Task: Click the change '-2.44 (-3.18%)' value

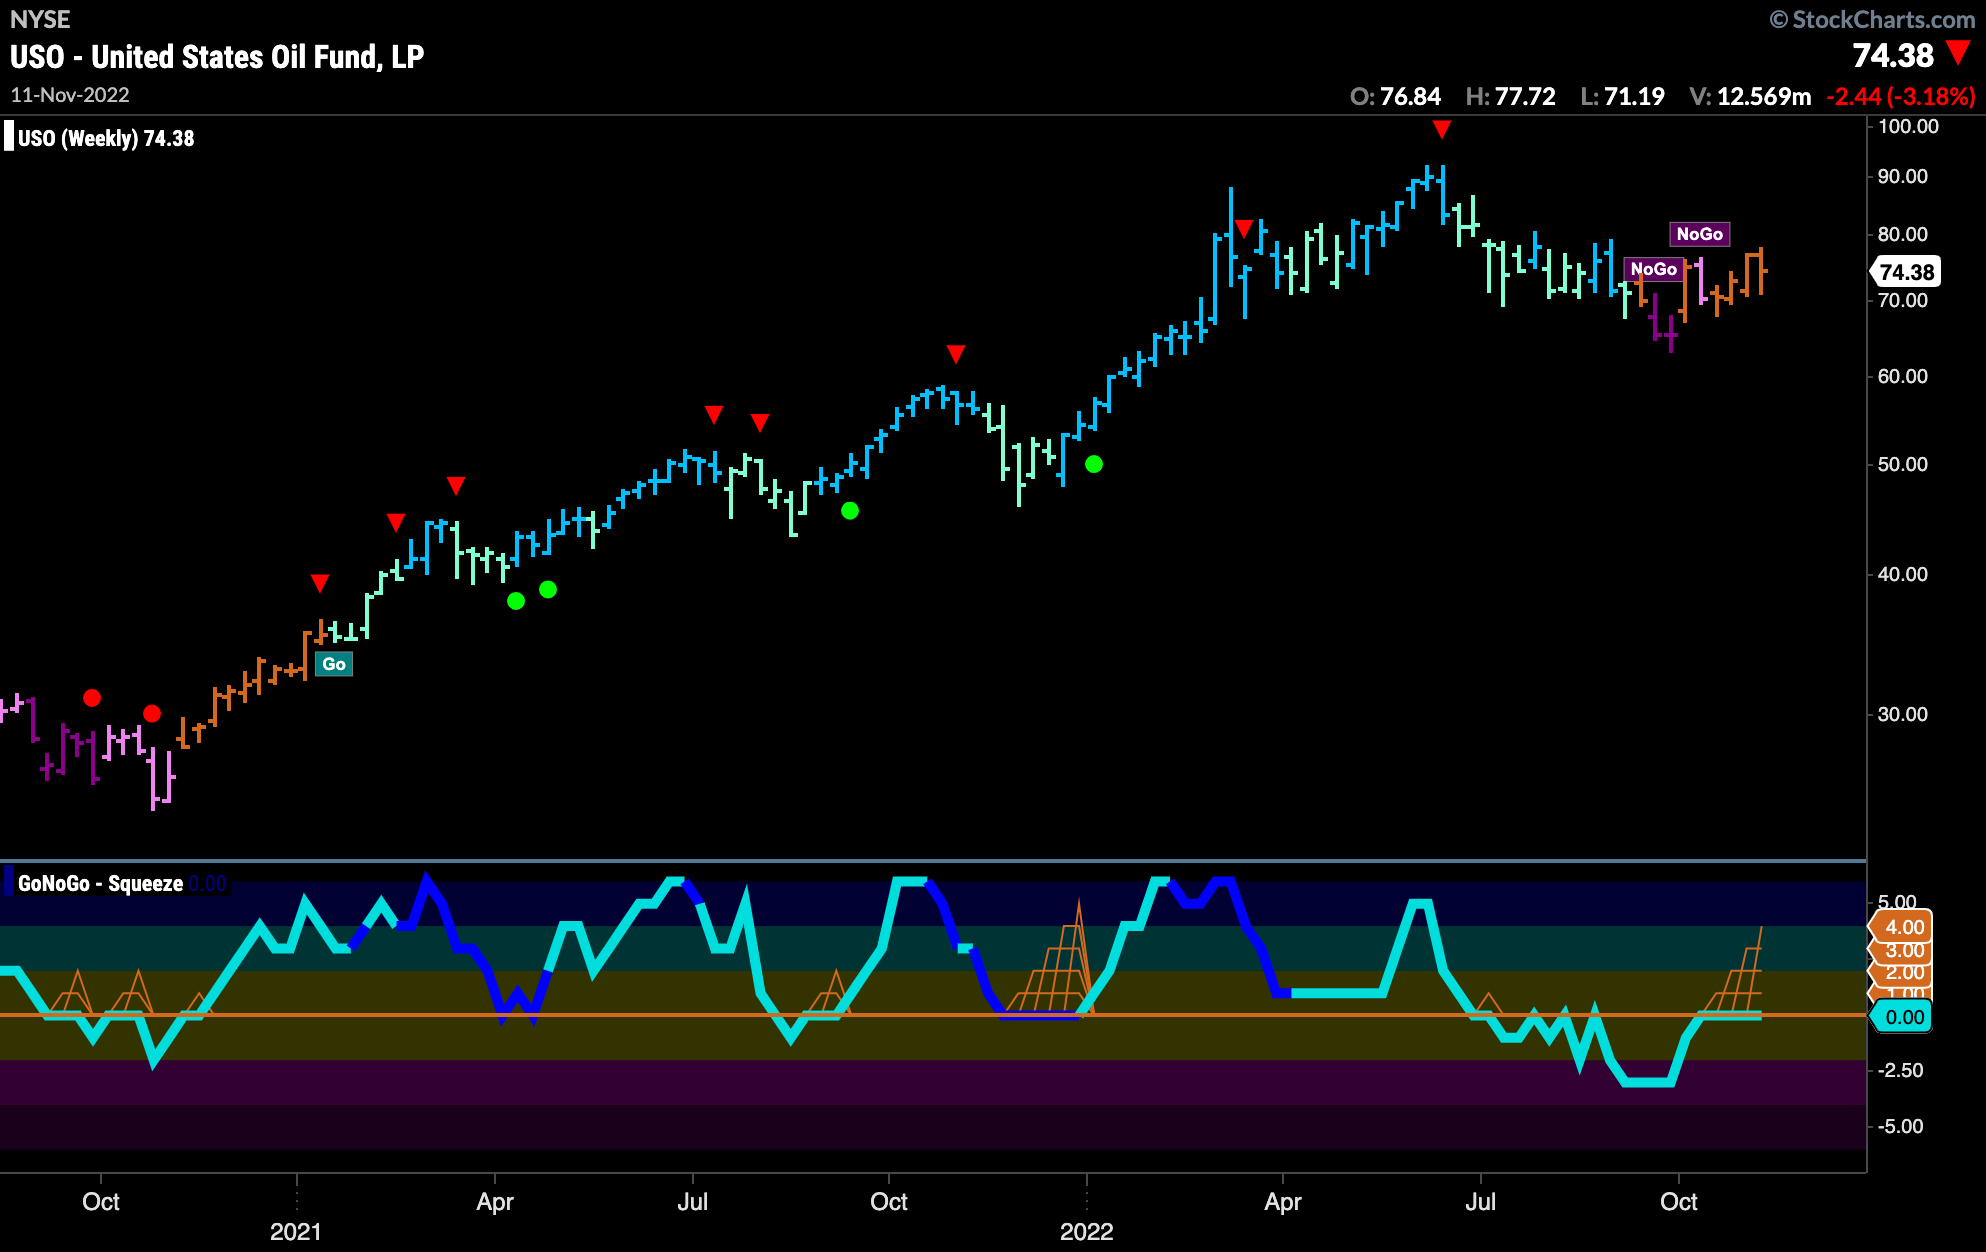Action: click(1901, 97)
